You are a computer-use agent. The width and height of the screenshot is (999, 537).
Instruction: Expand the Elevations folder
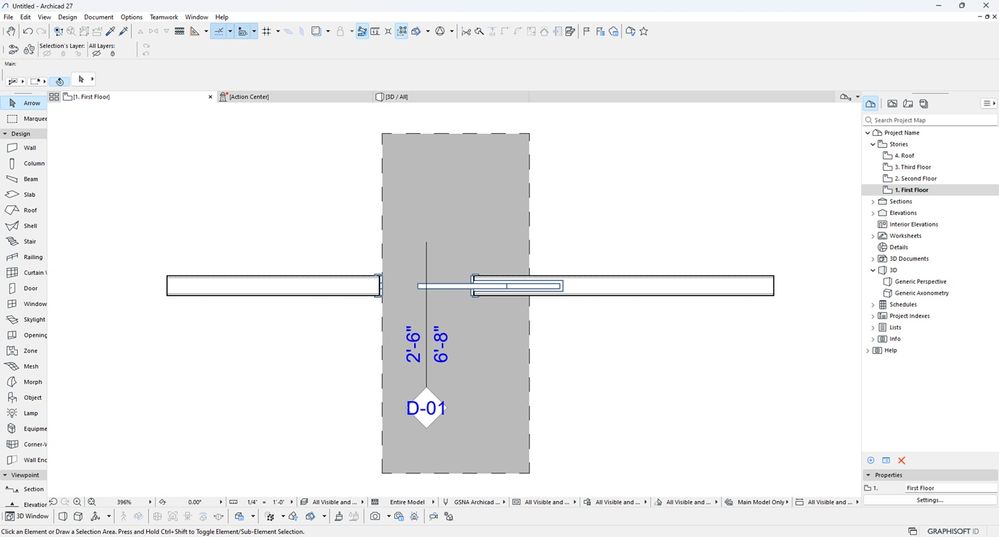click(x=873, y=213)
